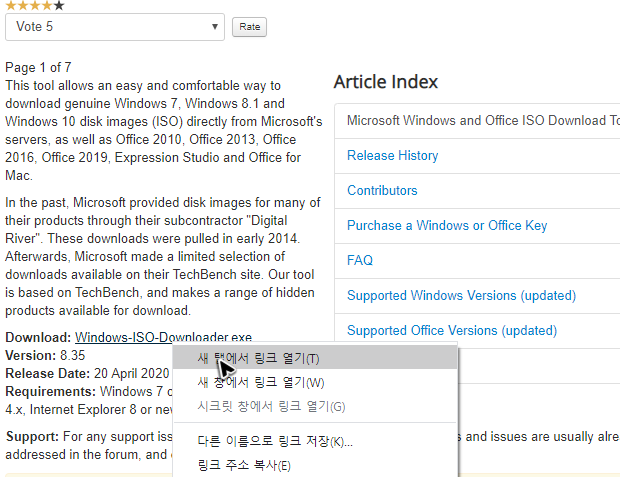Open Purchase a Windows or Office Key
Viewport: 620px width, 477px height.
pos(447,225)
